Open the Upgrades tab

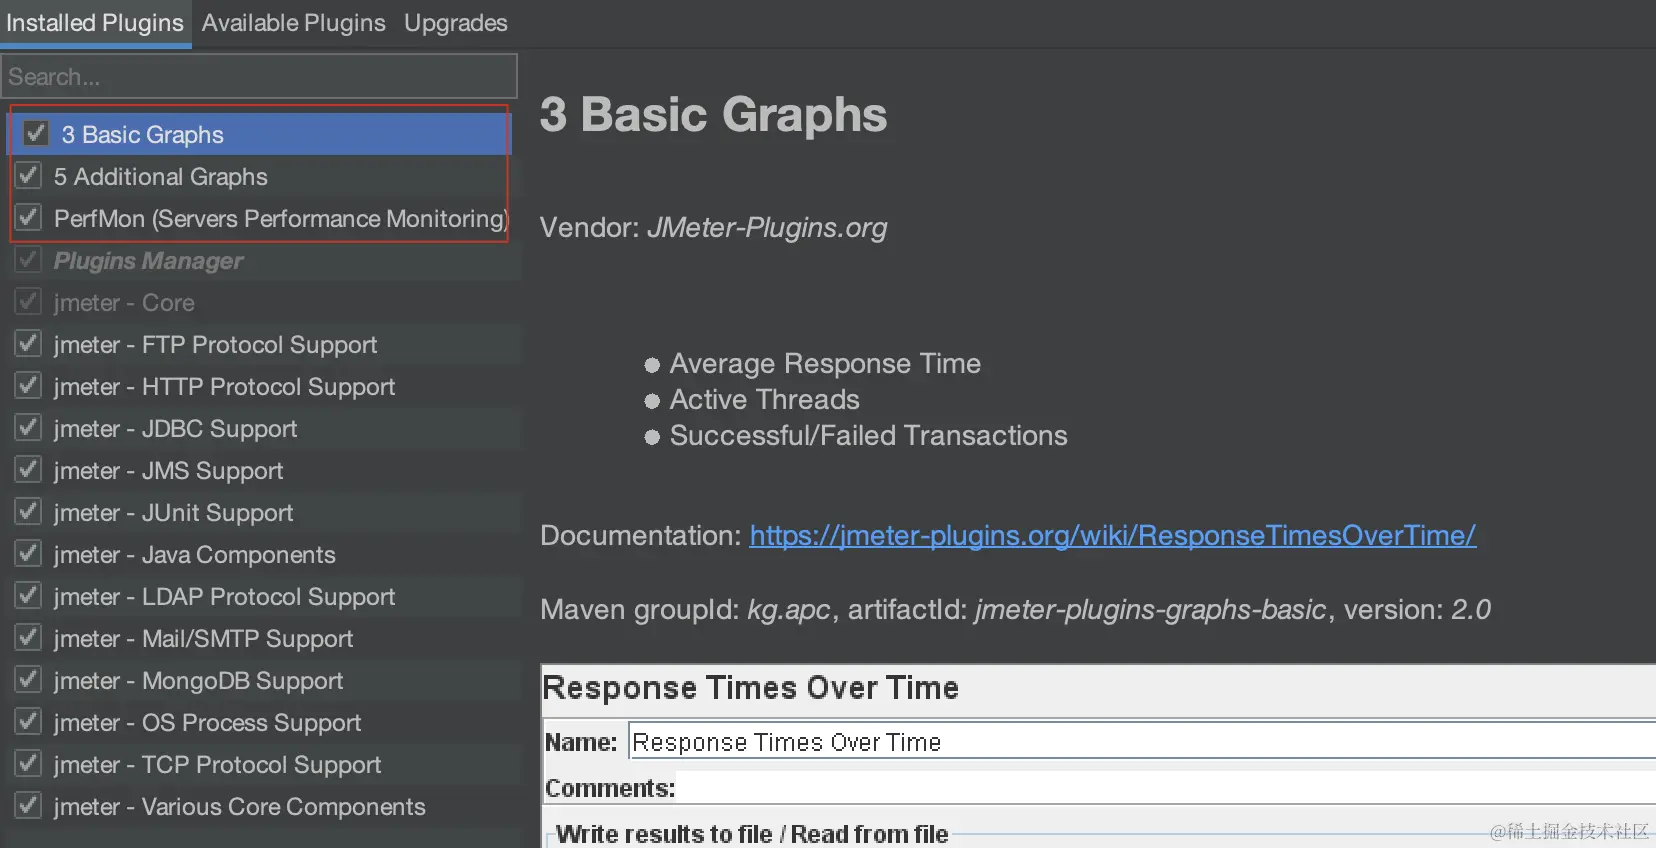455,23
